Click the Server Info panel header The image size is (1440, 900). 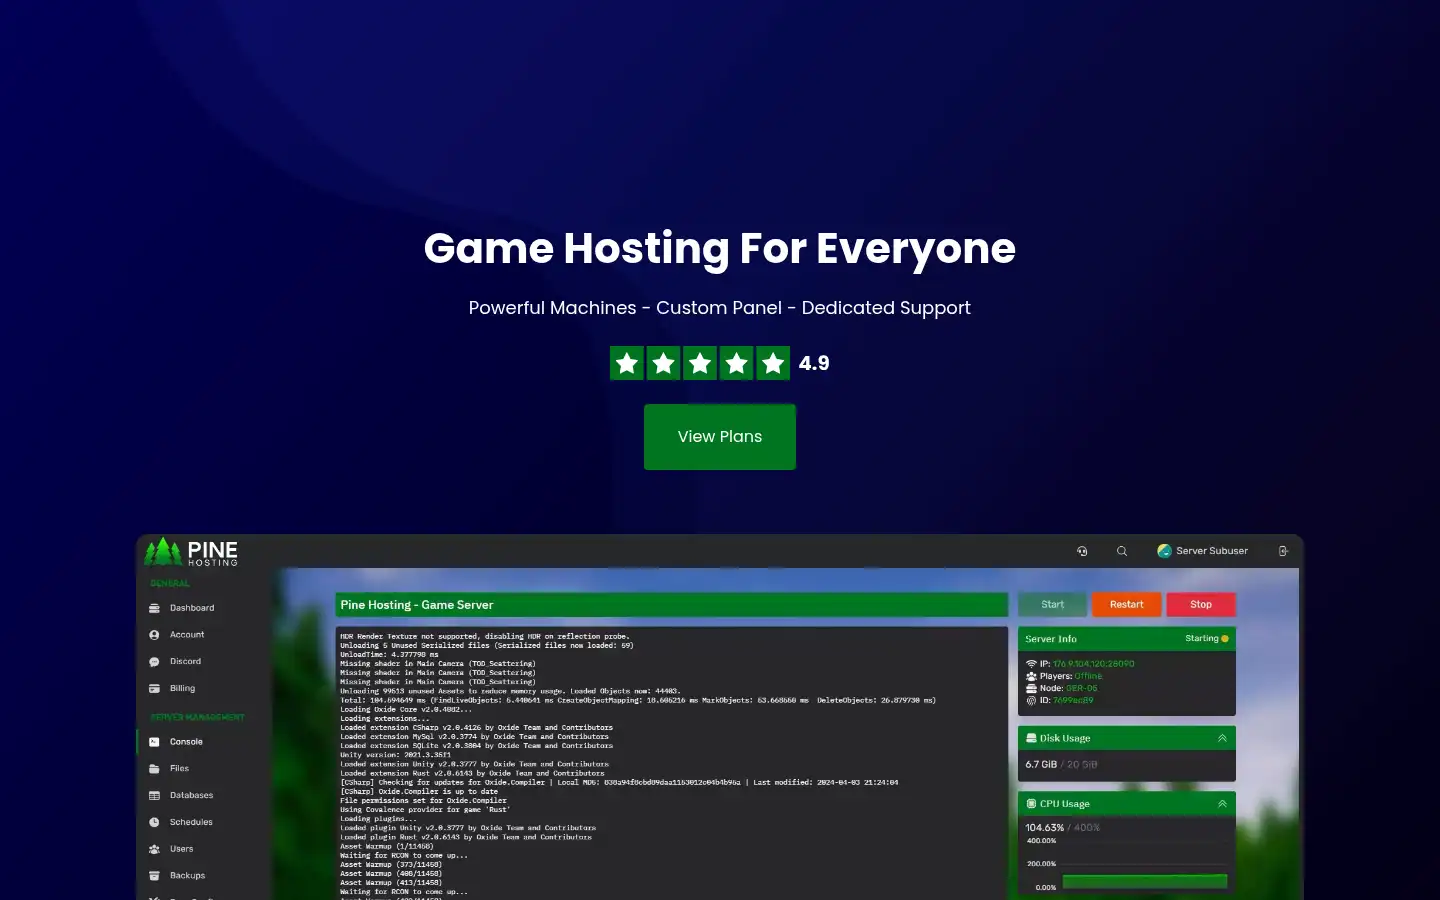click(1127, 639)
